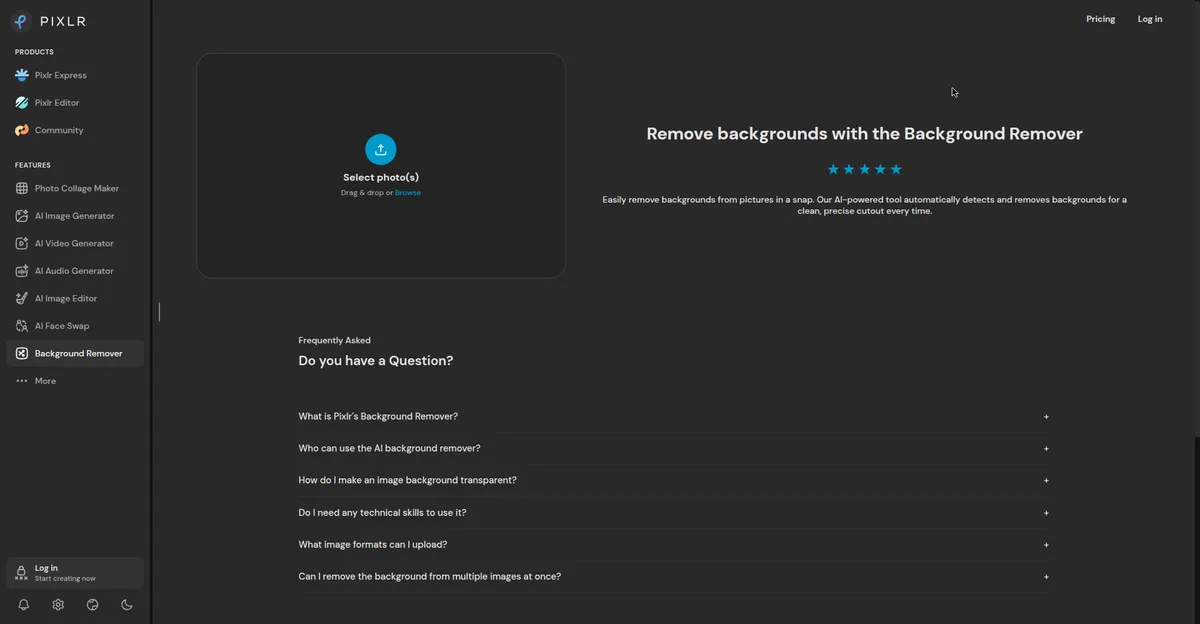1200x624 pixels.
Task: Expand 'Do I need any technical skills' question
Action: click(674, 512)
